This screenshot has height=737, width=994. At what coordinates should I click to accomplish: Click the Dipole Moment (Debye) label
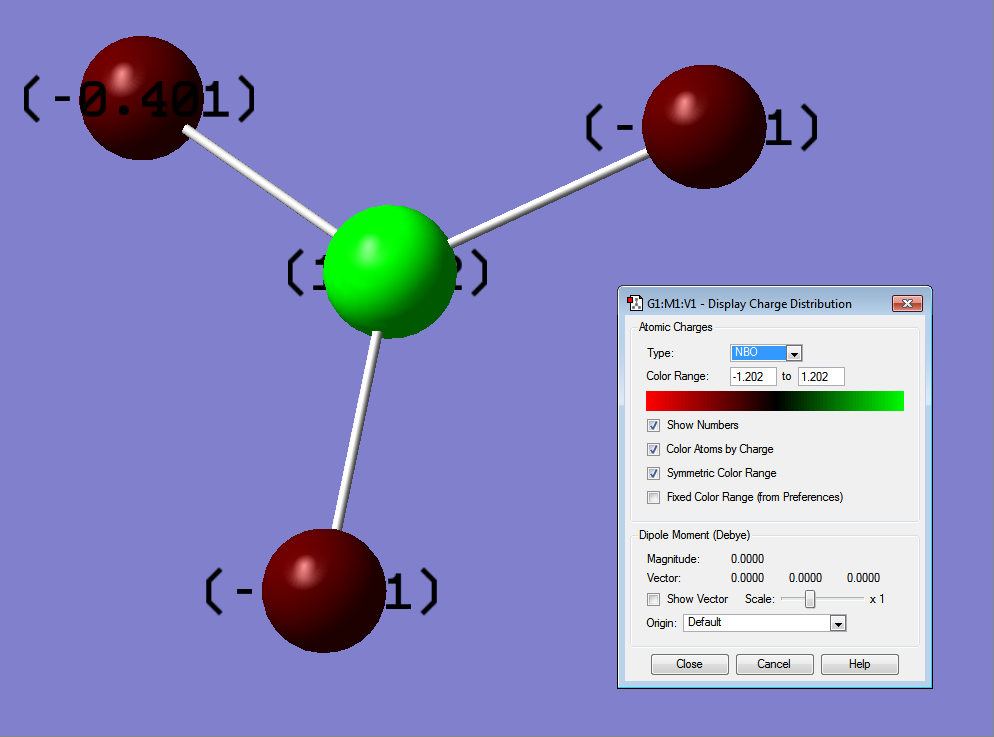pos(694,535)
